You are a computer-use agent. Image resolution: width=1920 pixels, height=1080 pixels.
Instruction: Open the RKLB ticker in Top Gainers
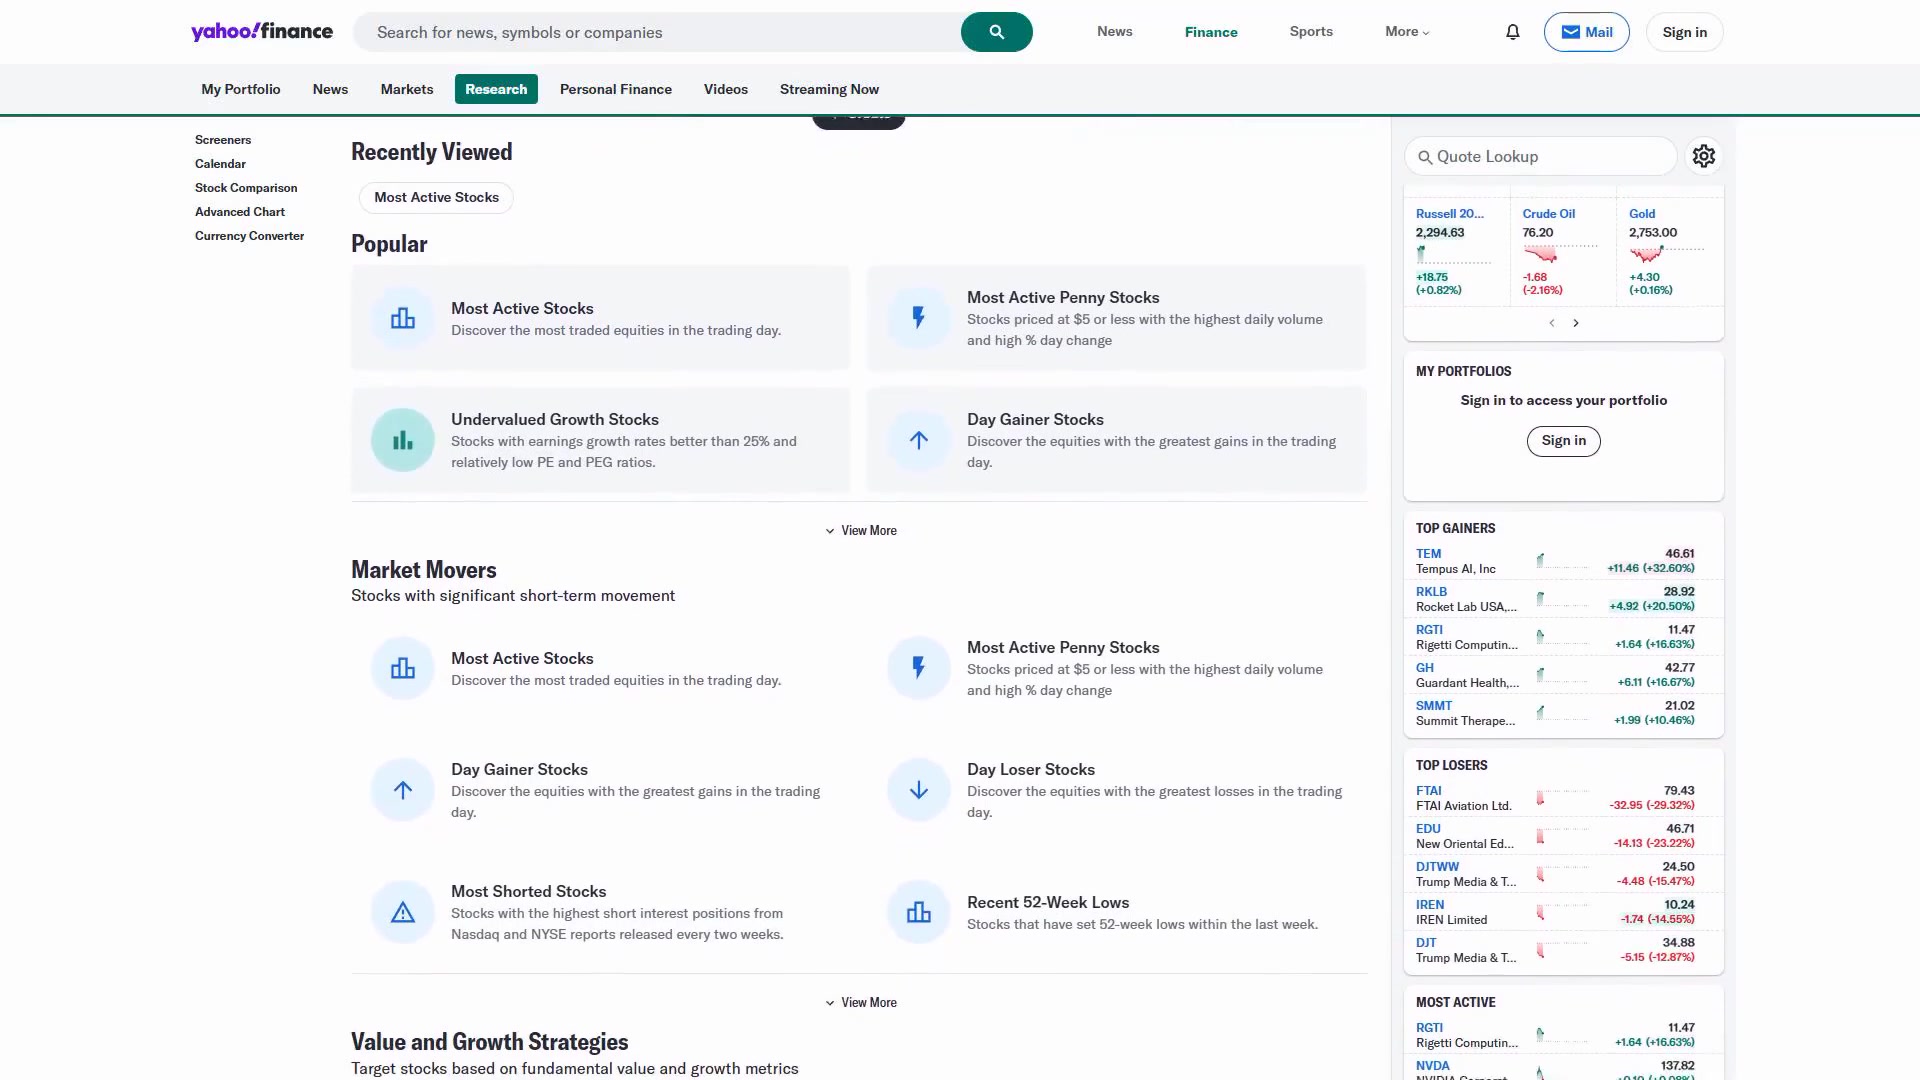(x=1431, y=592)
